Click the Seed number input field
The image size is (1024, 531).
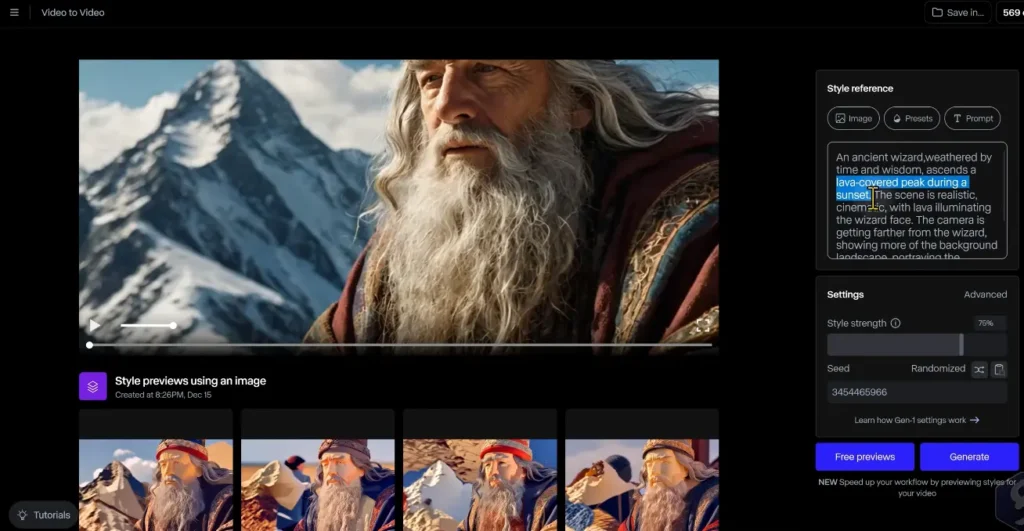(916, 392)
